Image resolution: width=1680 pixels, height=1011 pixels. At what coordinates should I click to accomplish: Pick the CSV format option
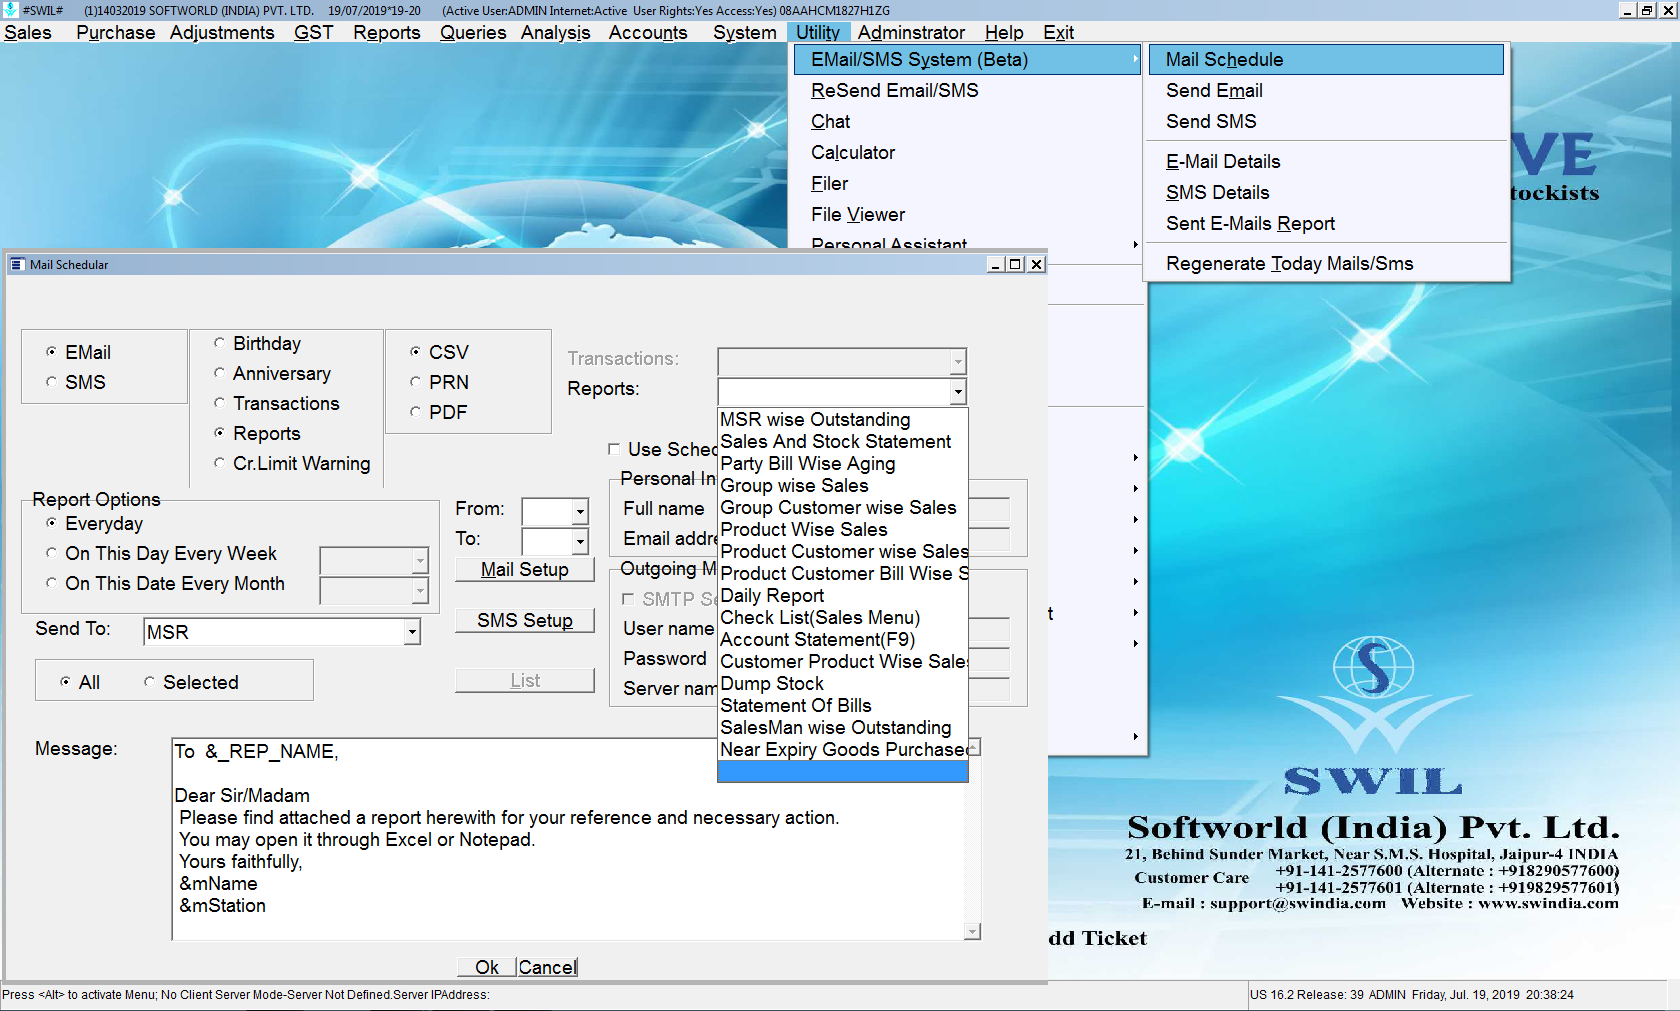(x=415, y=352)
